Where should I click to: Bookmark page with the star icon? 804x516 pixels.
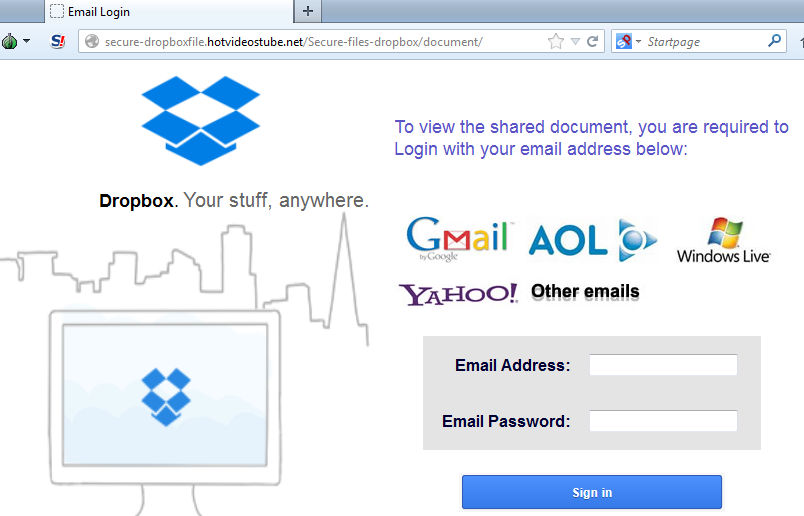(556, 42)
